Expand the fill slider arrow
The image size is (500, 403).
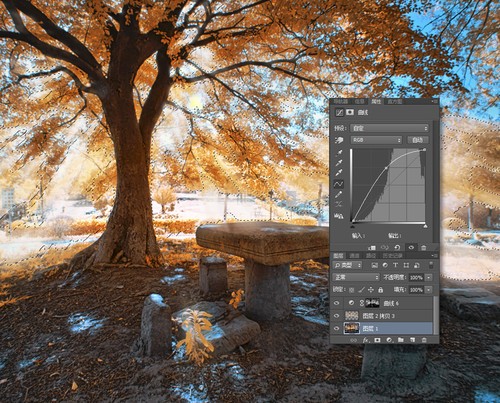(x=429, y=290)
